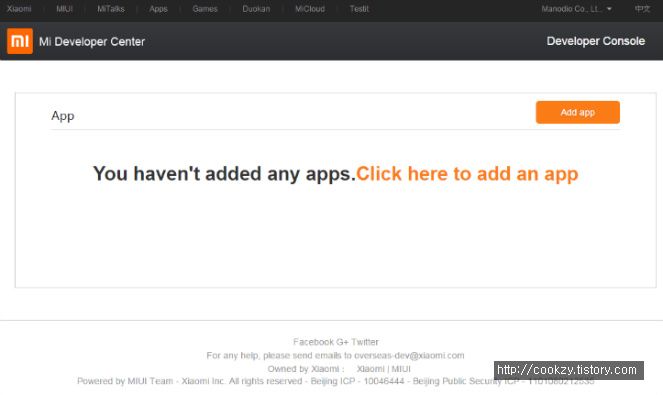Select Games in the top navigation
This screenshot has height=395, width=663.
(205, 8)
